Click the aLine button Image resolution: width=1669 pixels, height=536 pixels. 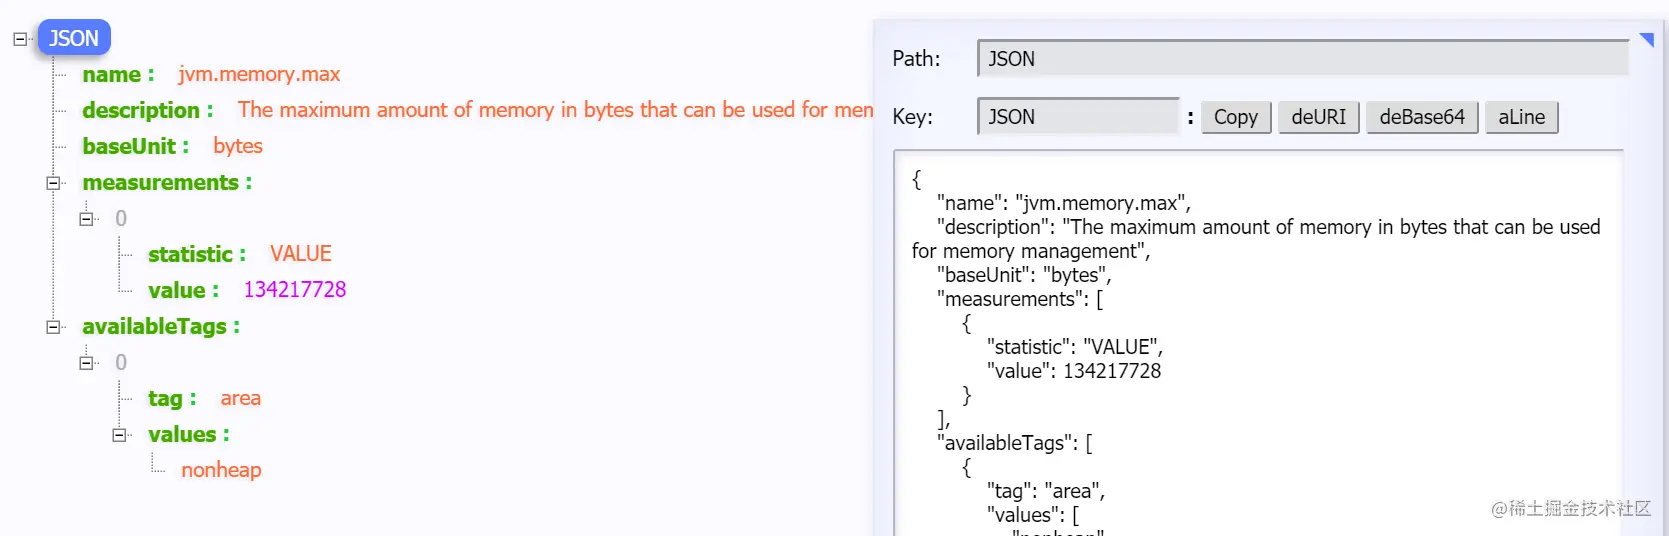tap(1521, 117)
